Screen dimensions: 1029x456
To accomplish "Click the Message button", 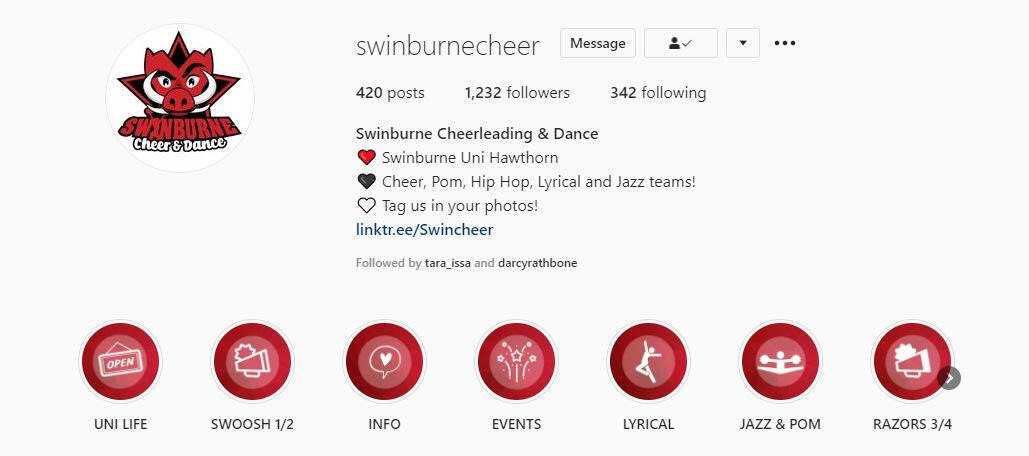I will (598, 43).
